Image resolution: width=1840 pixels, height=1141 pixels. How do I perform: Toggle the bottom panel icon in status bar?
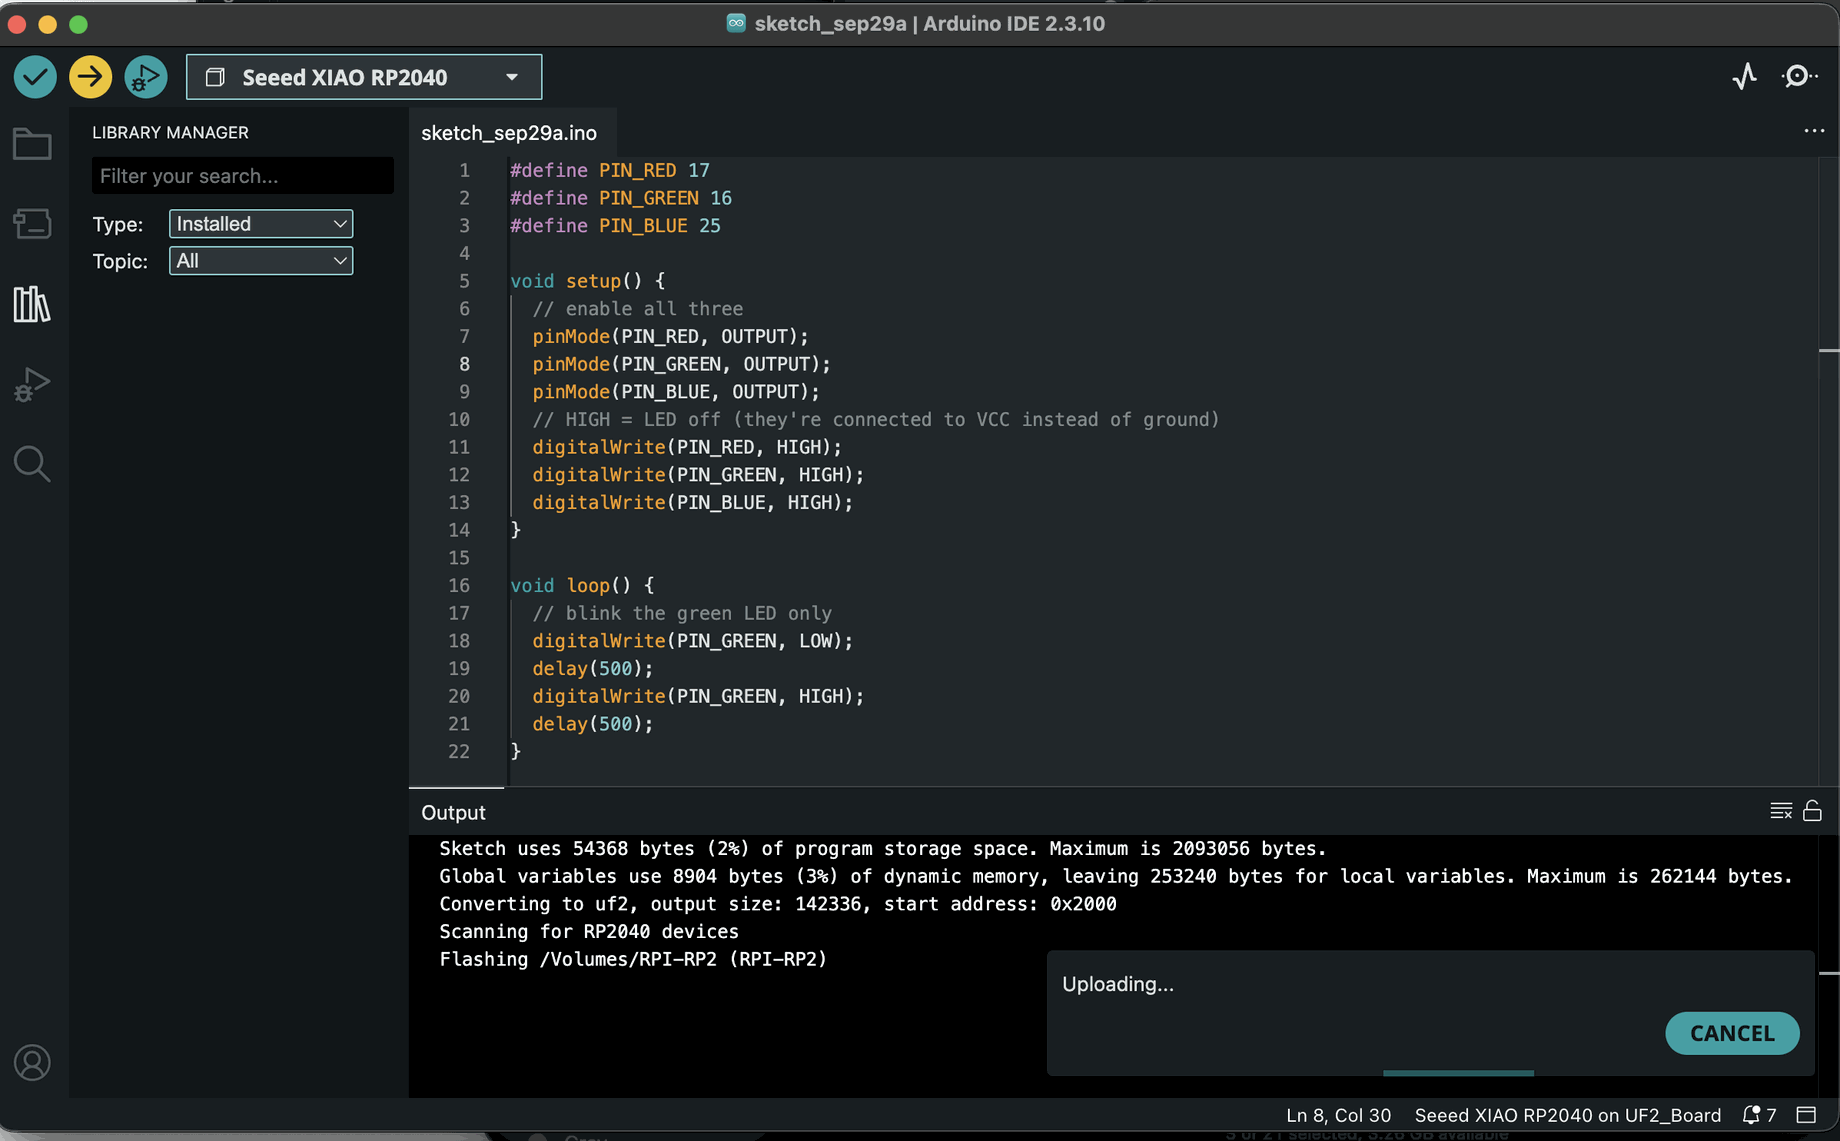pos(1806,1115)
